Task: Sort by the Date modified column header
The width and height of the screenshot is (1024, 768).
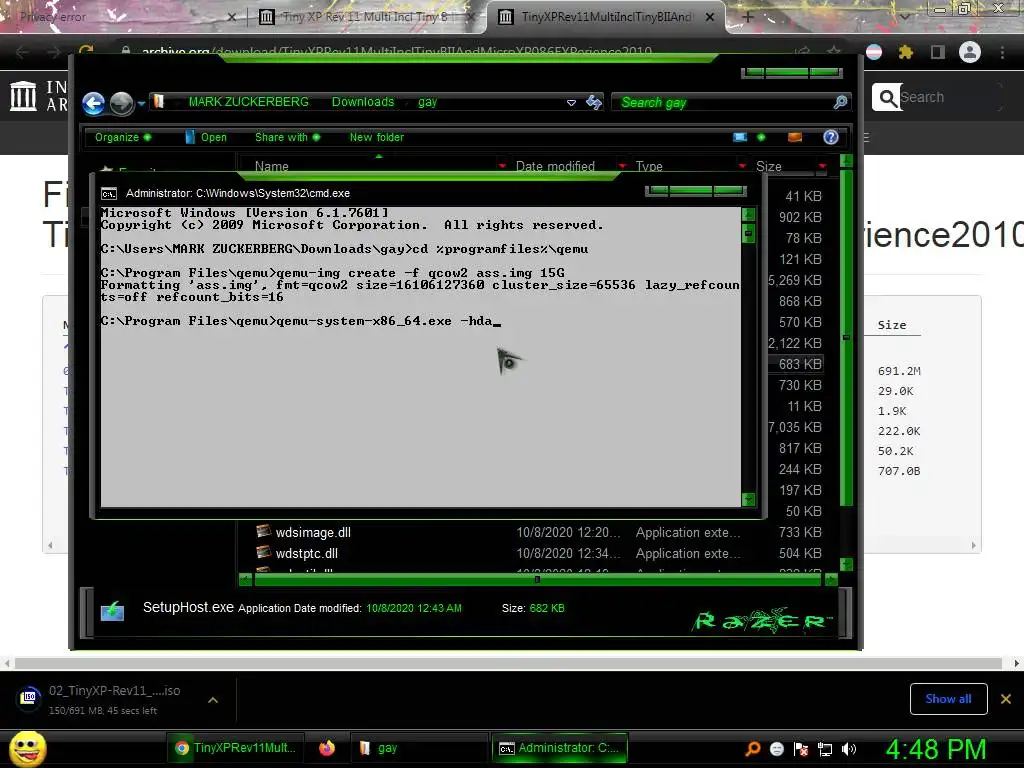Action: click(x=555, y=167)
